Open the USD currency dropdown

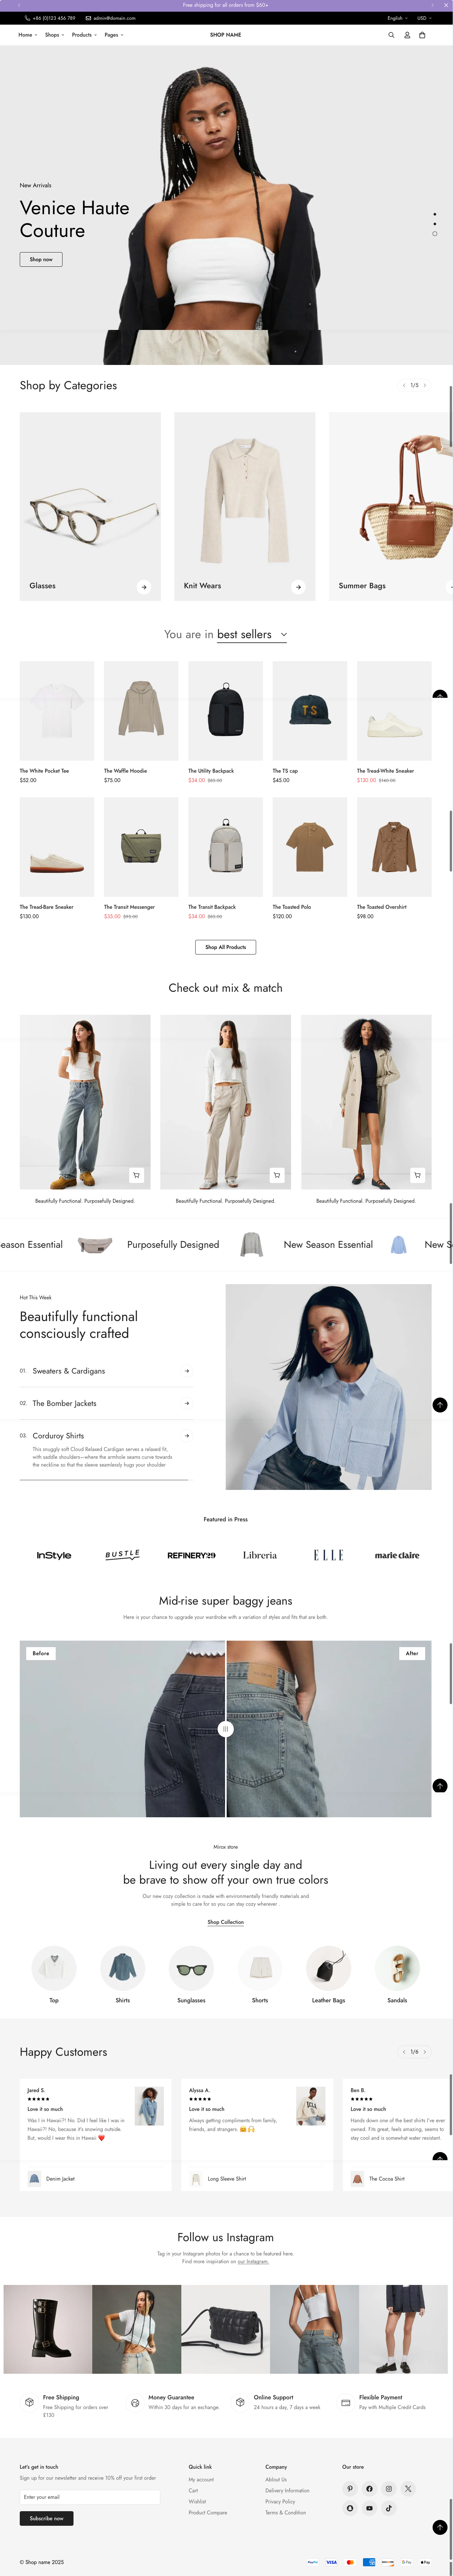(424, 18)
